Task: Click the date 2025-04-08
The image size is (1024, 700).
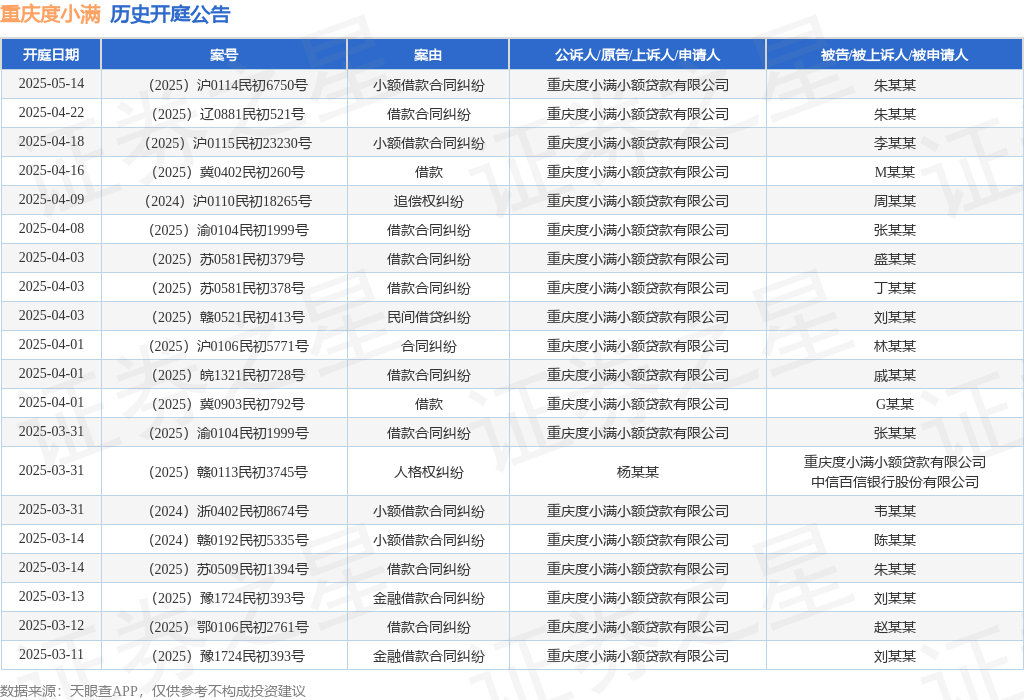Action: tap(52, 229)
